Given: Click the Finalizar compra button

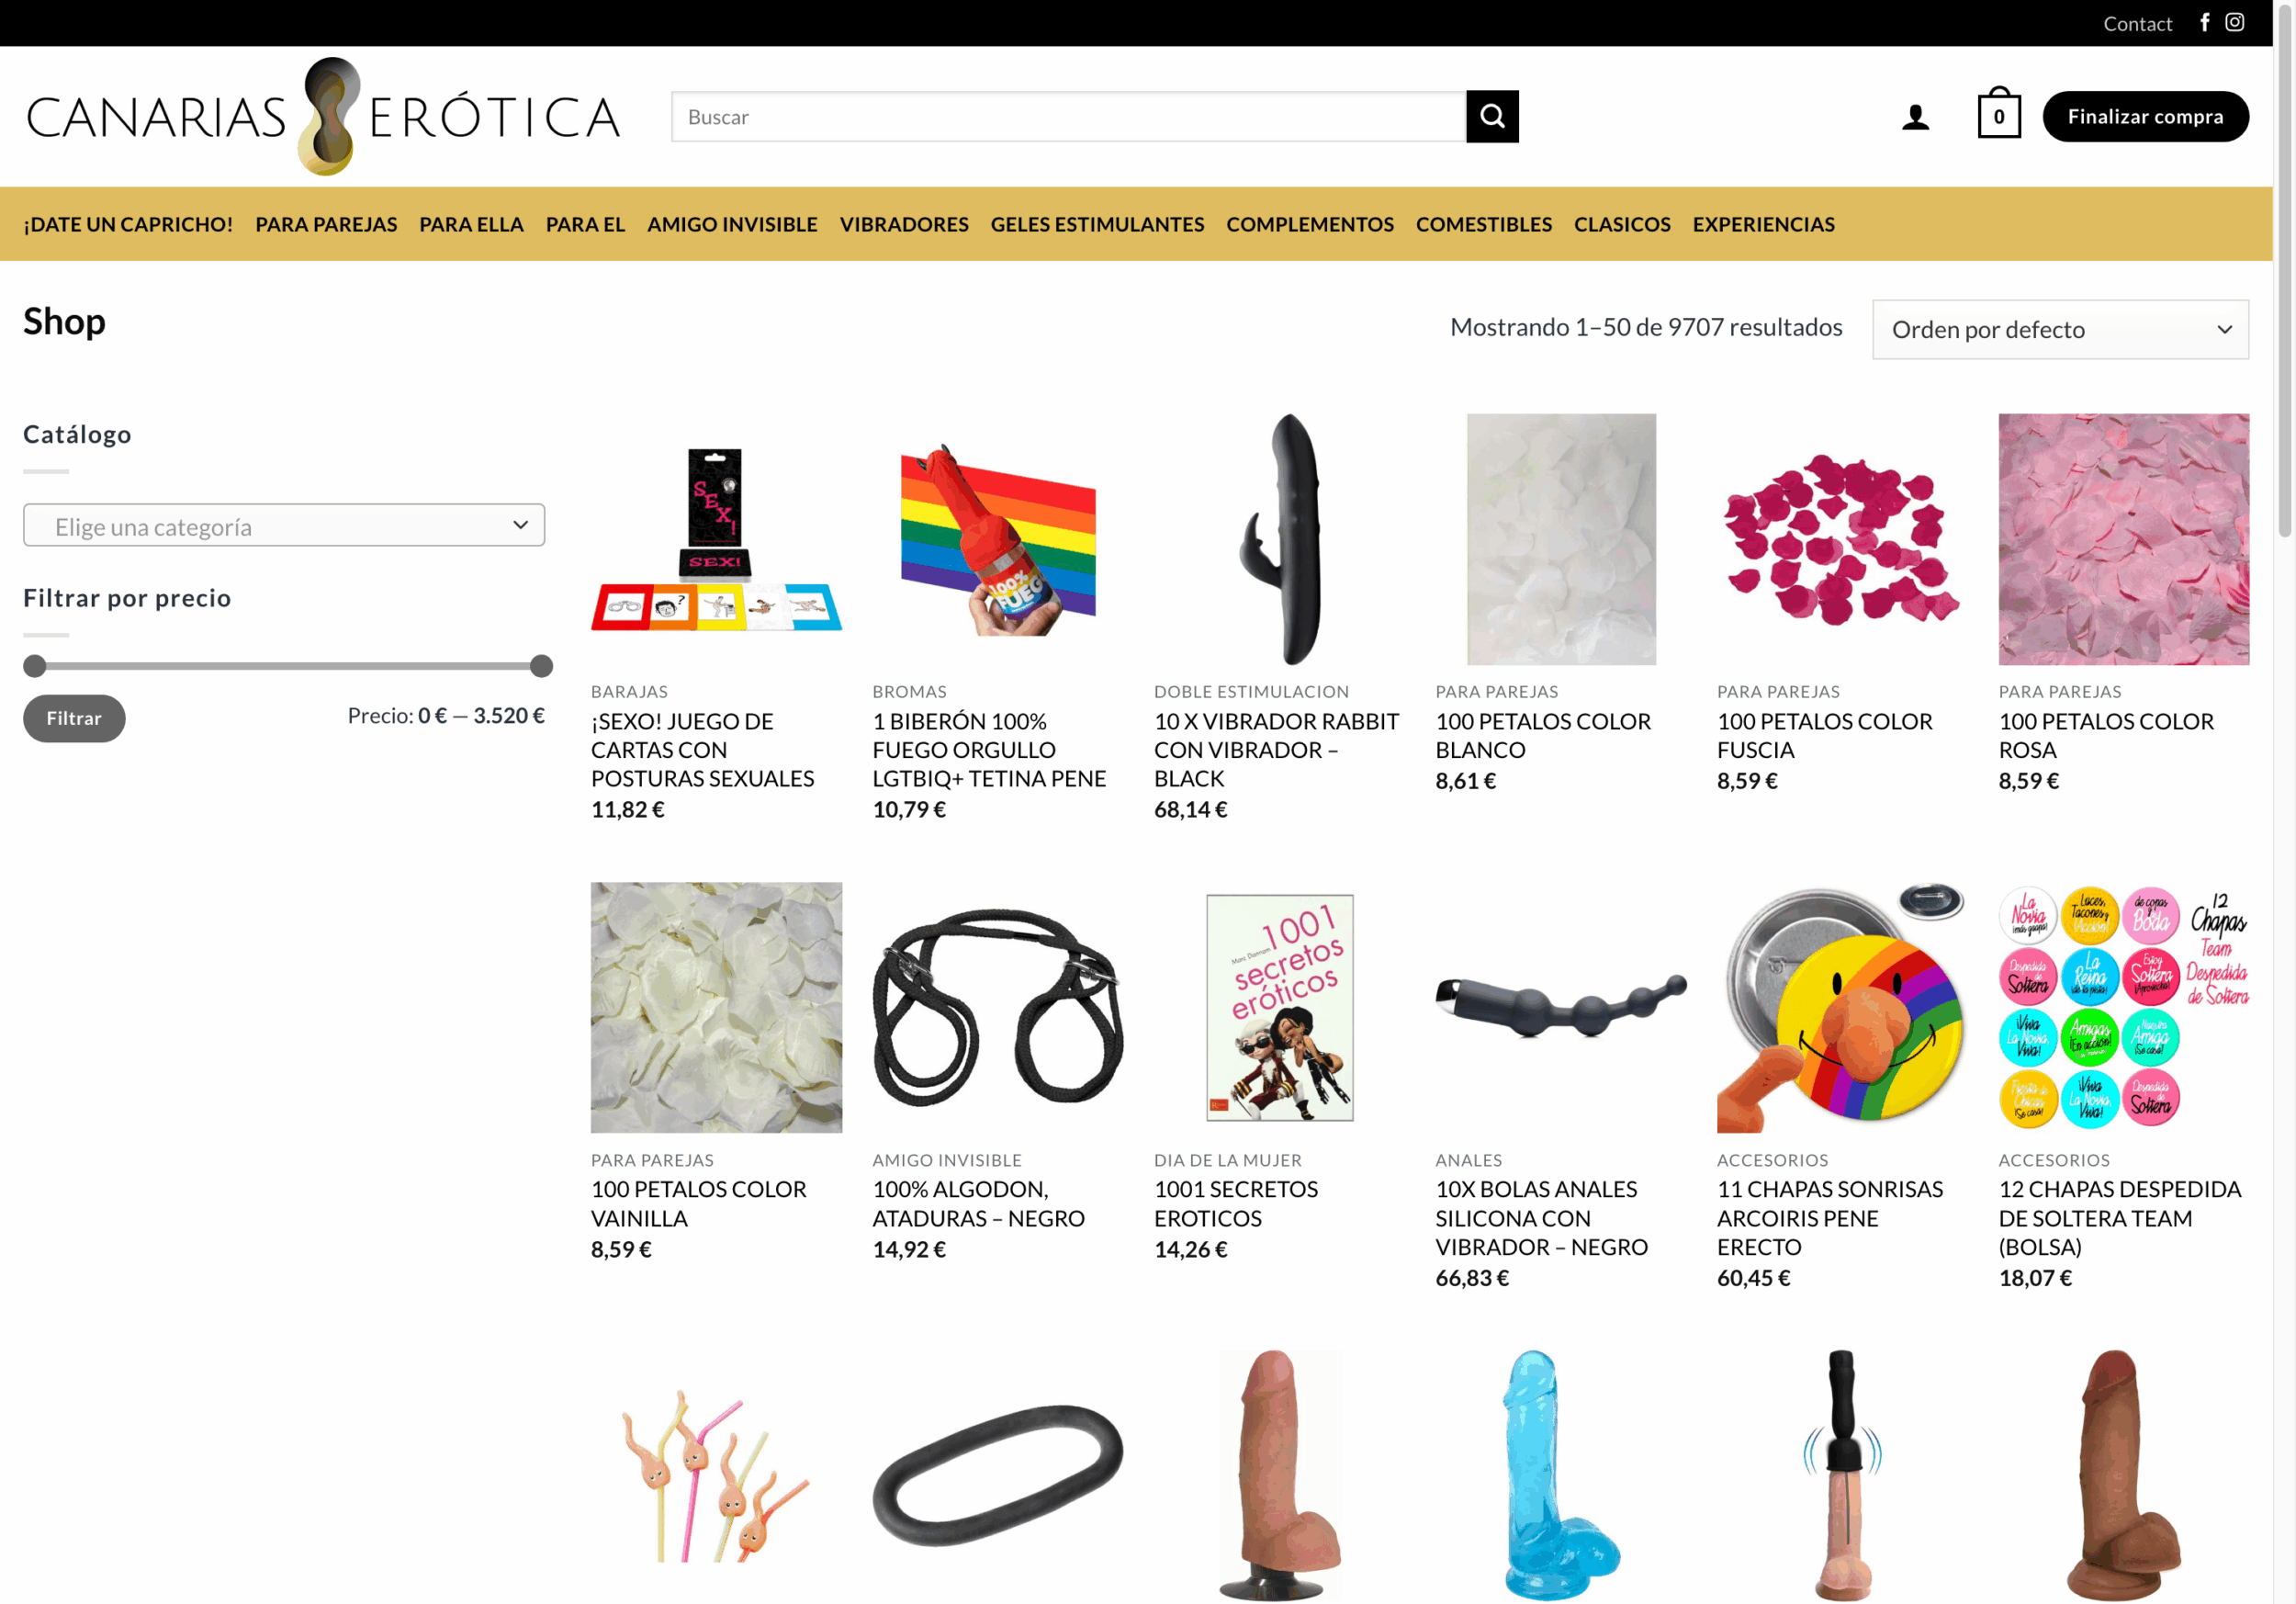Looking at the screenshot, I should pyautogui.click(x=2145, y=117).
